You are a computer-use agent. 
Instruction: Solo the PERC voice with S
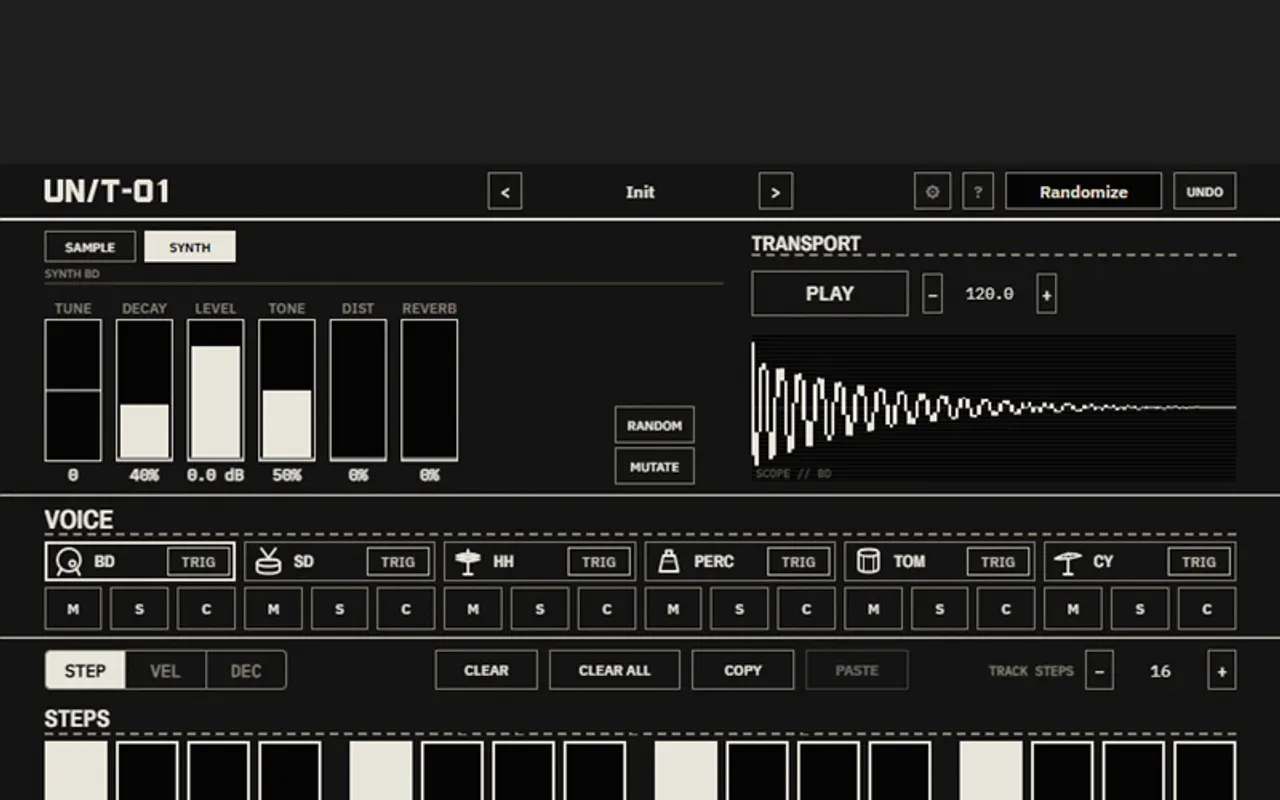pos(740,609)
